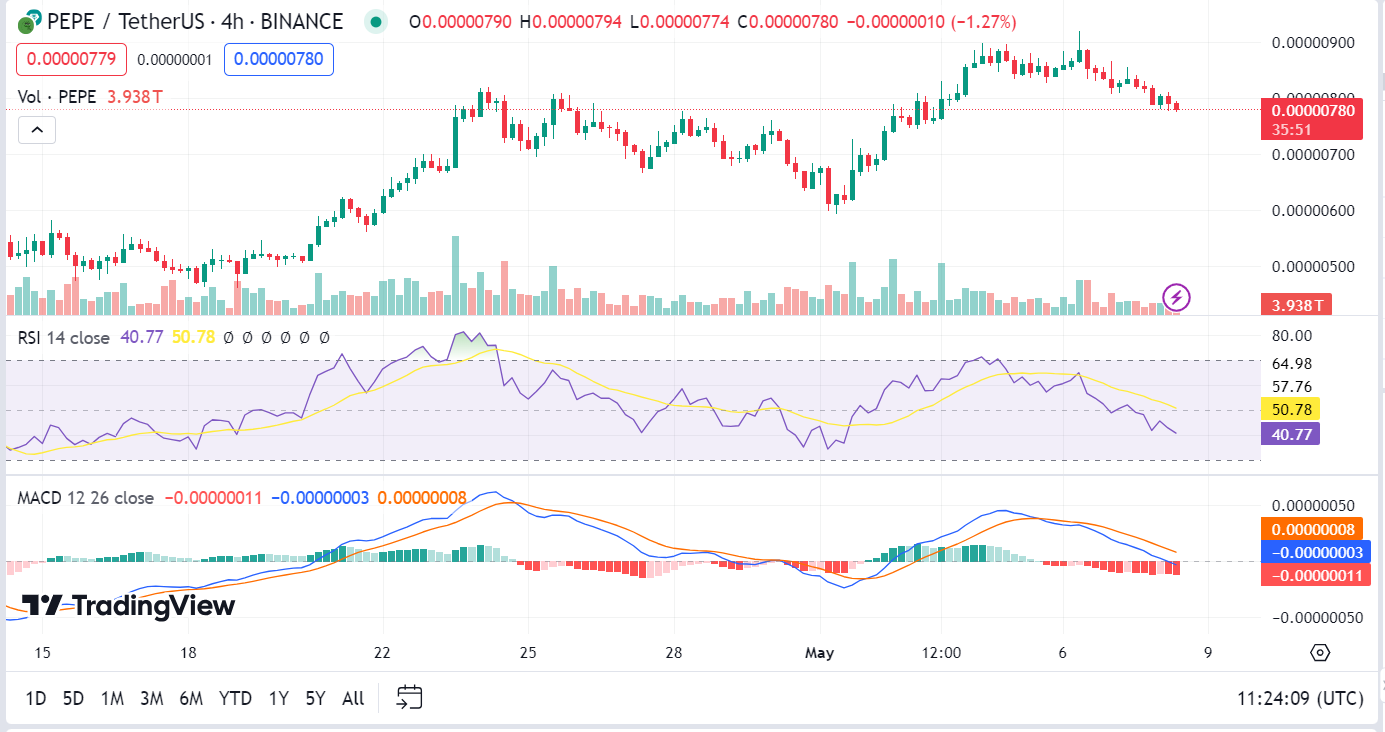Open chart settings gear icon
Screen dimensions: 1385x732
[x=1320, y=653]
